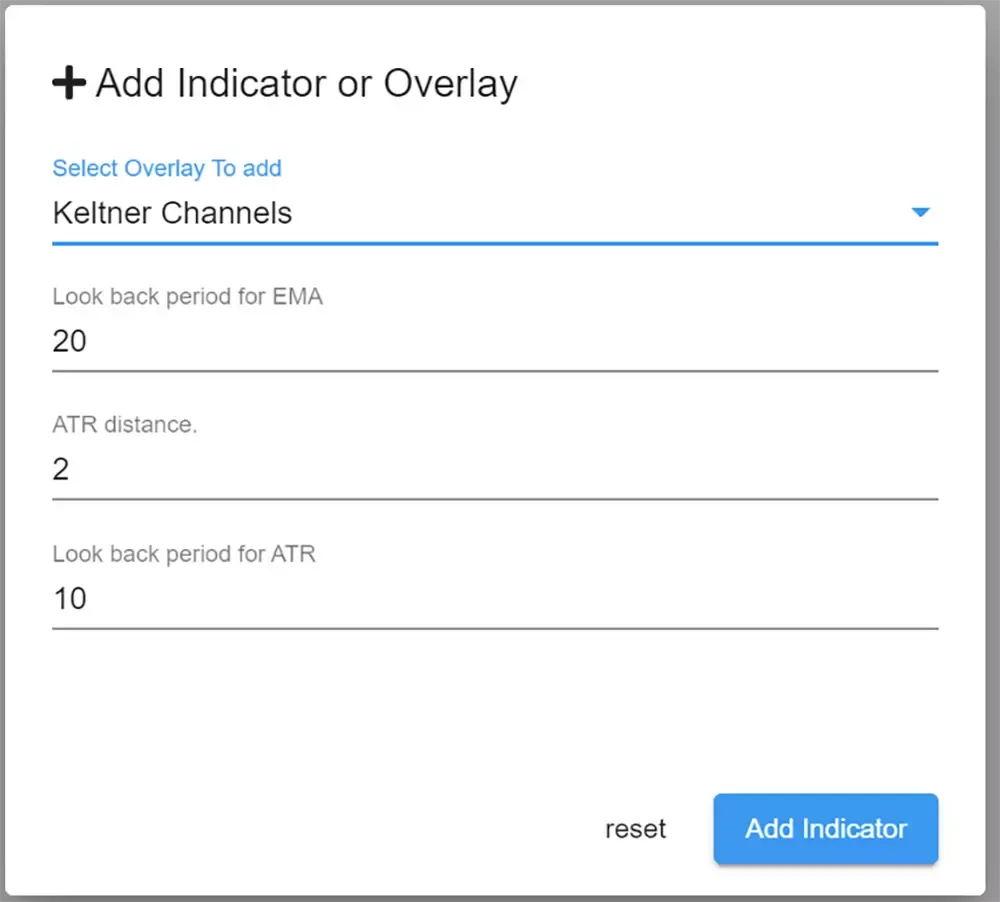Screen dimensions: 1000x902
Task: Select the Keltner Channels overlay field
Action: tap(495, 214)
